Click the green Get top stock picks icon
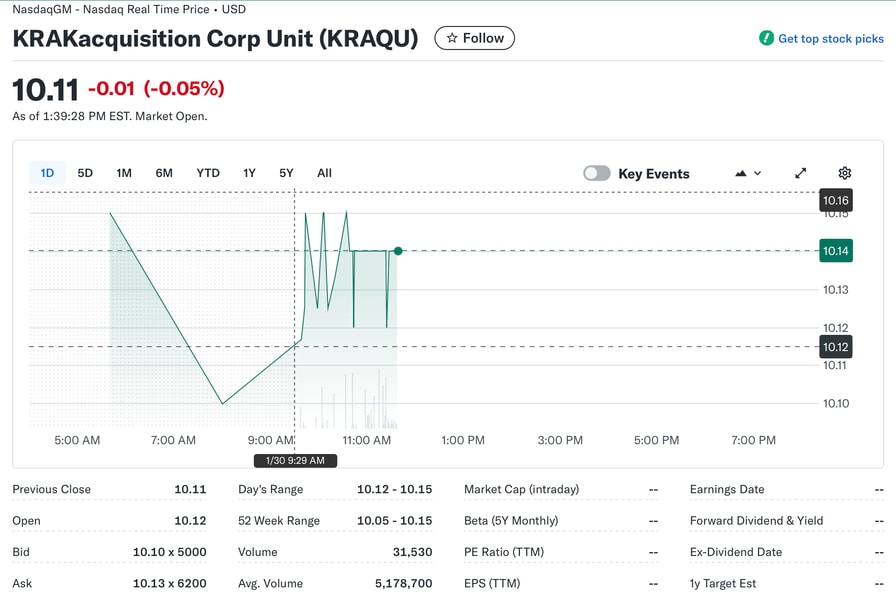The height and width of the screenshot is (606, 896). point(766,38)
